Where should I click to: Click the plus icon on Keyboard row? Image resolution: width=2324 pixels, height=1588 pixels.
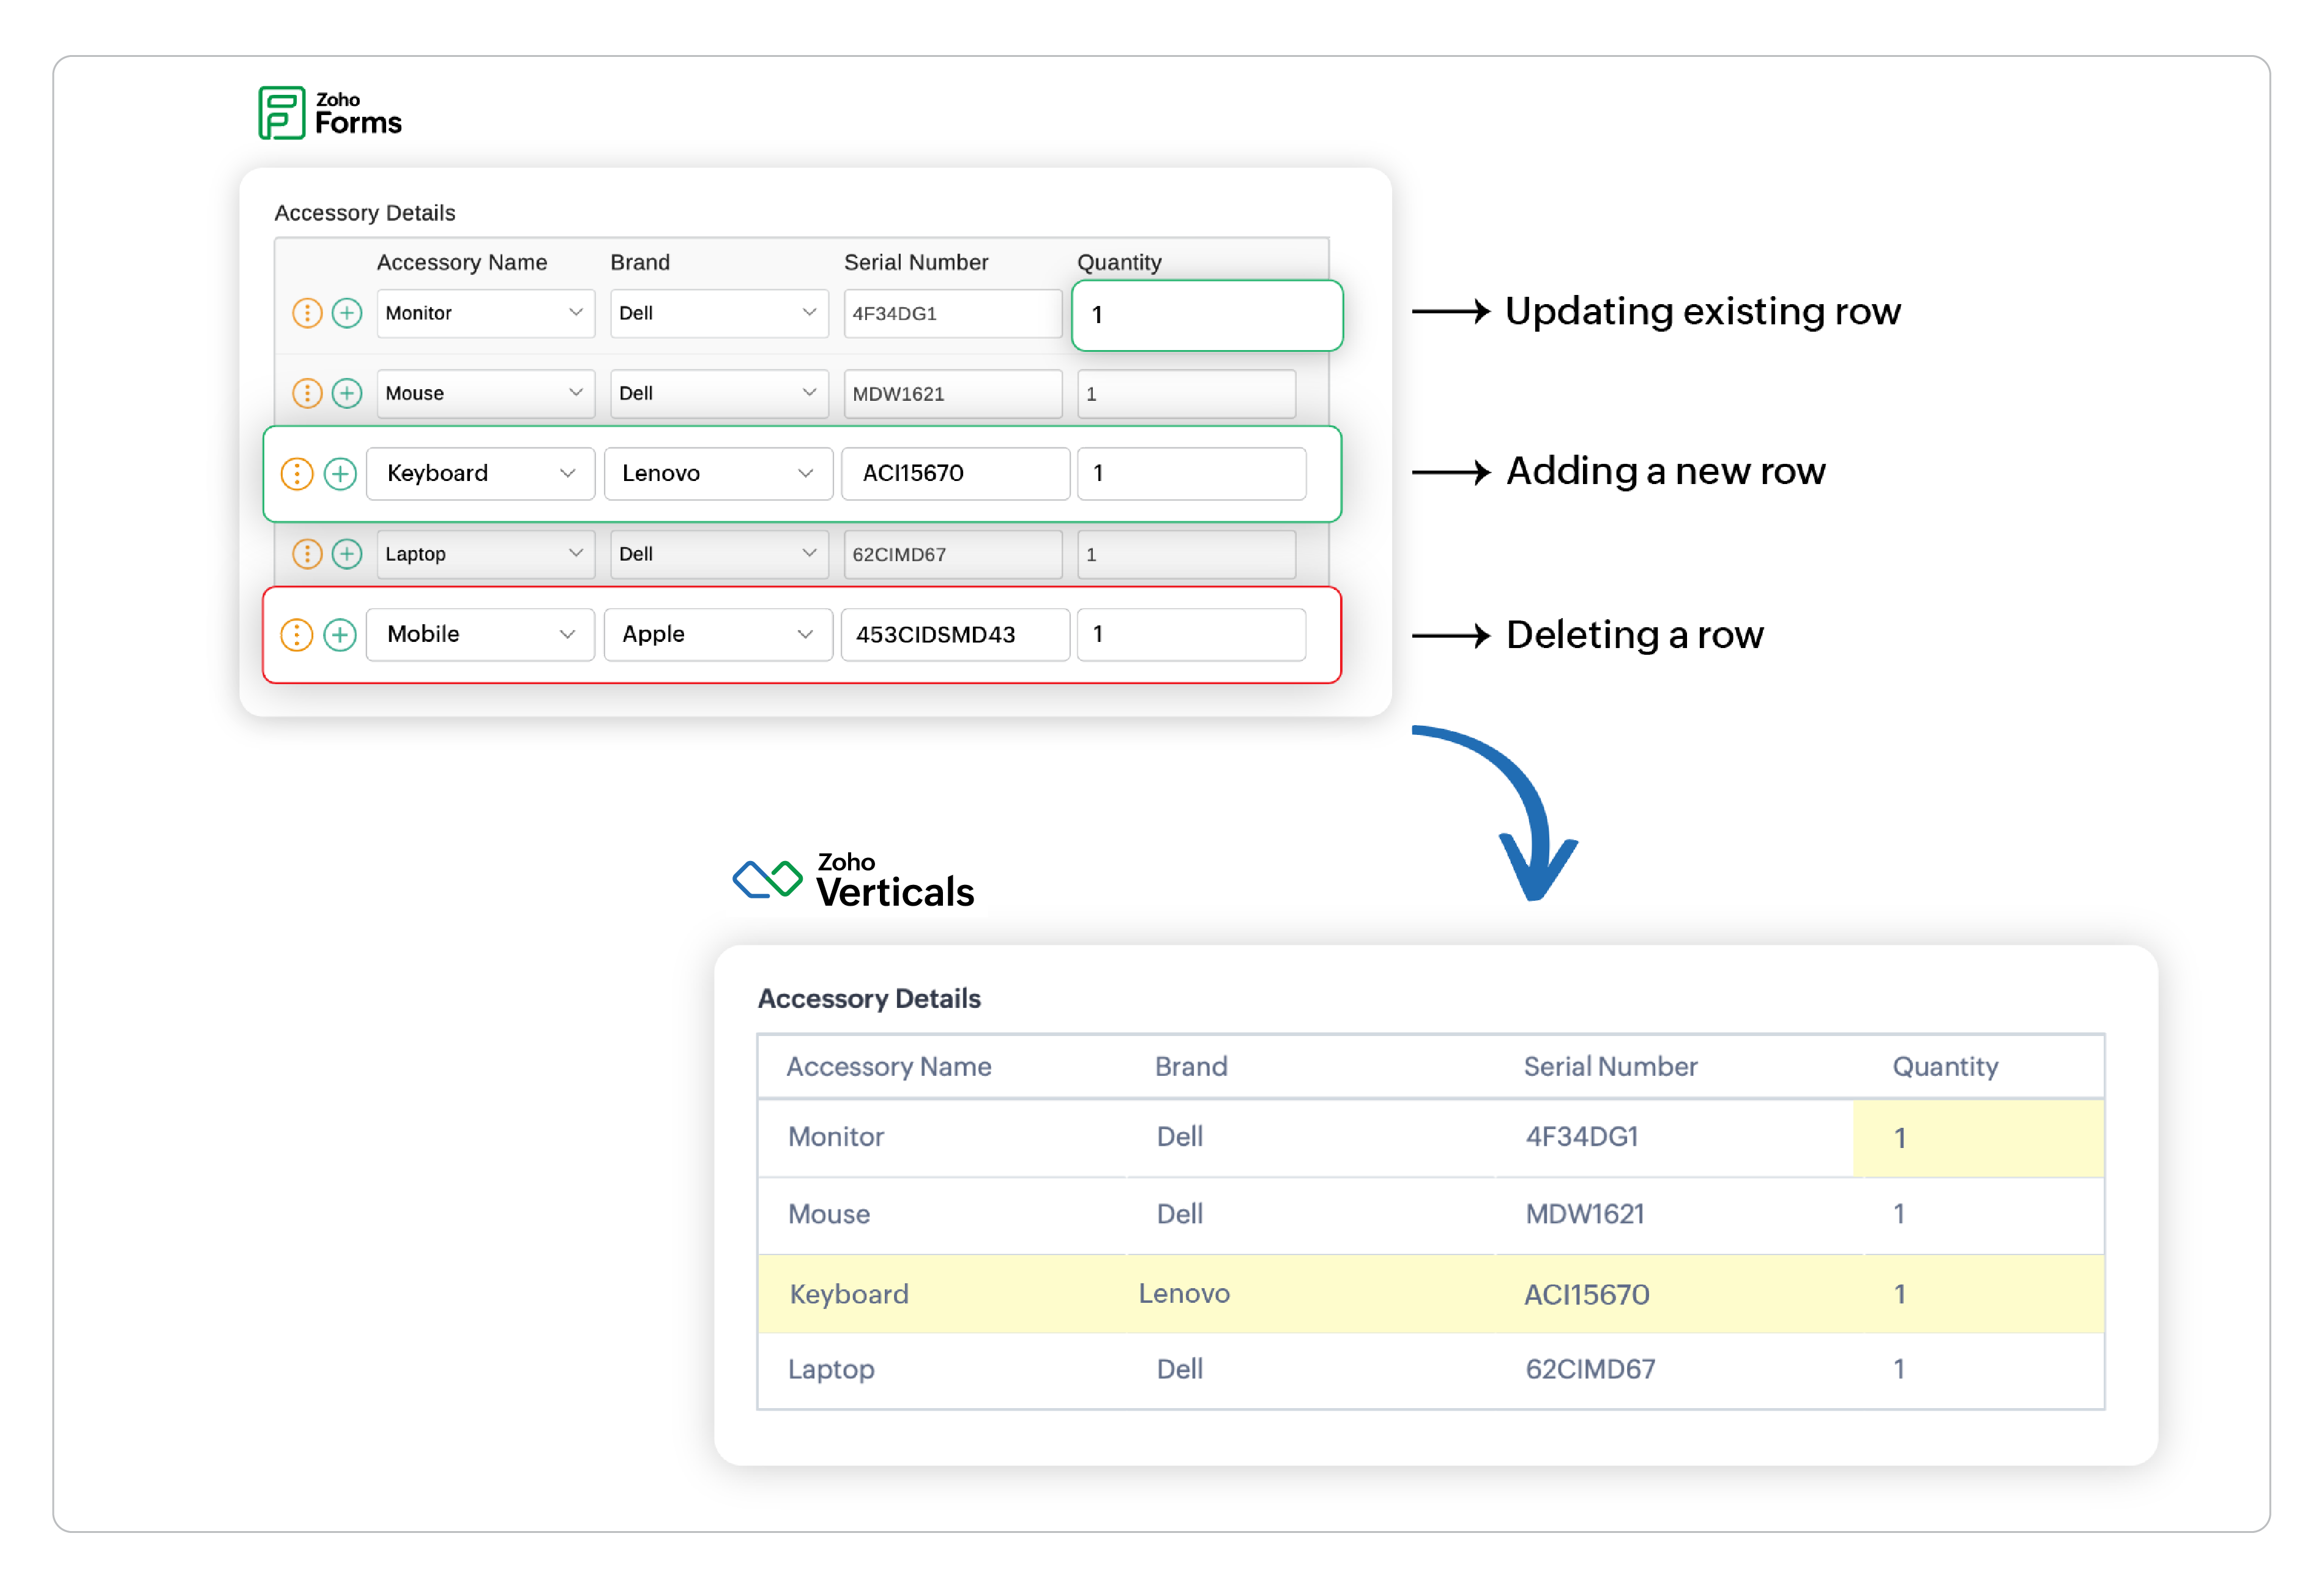tap(340, 473)
